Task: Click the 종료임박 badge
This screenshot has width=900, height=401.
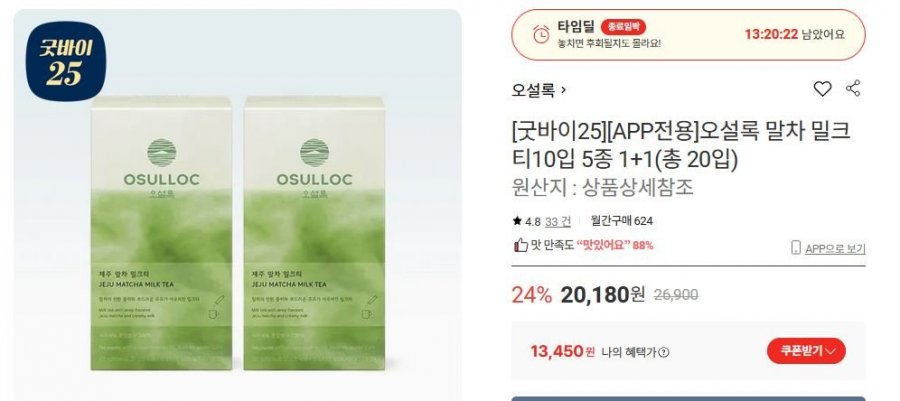Action: (623, 26)
